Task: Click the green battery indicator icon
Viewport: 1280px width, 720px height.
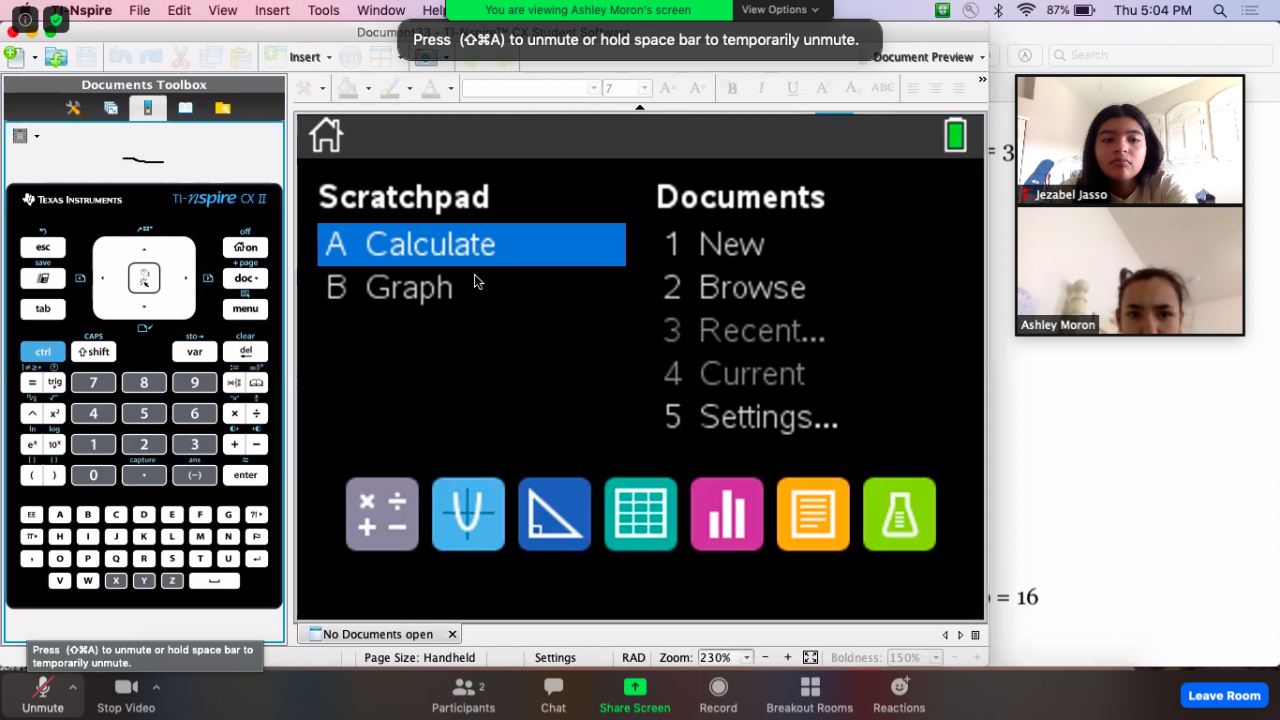Action: (x=955, y=134)
